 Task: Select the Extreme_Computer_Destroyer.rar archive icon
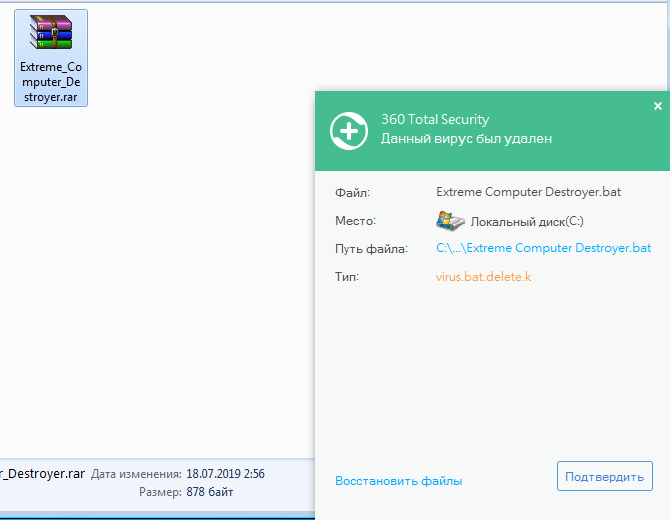point(51,32)
